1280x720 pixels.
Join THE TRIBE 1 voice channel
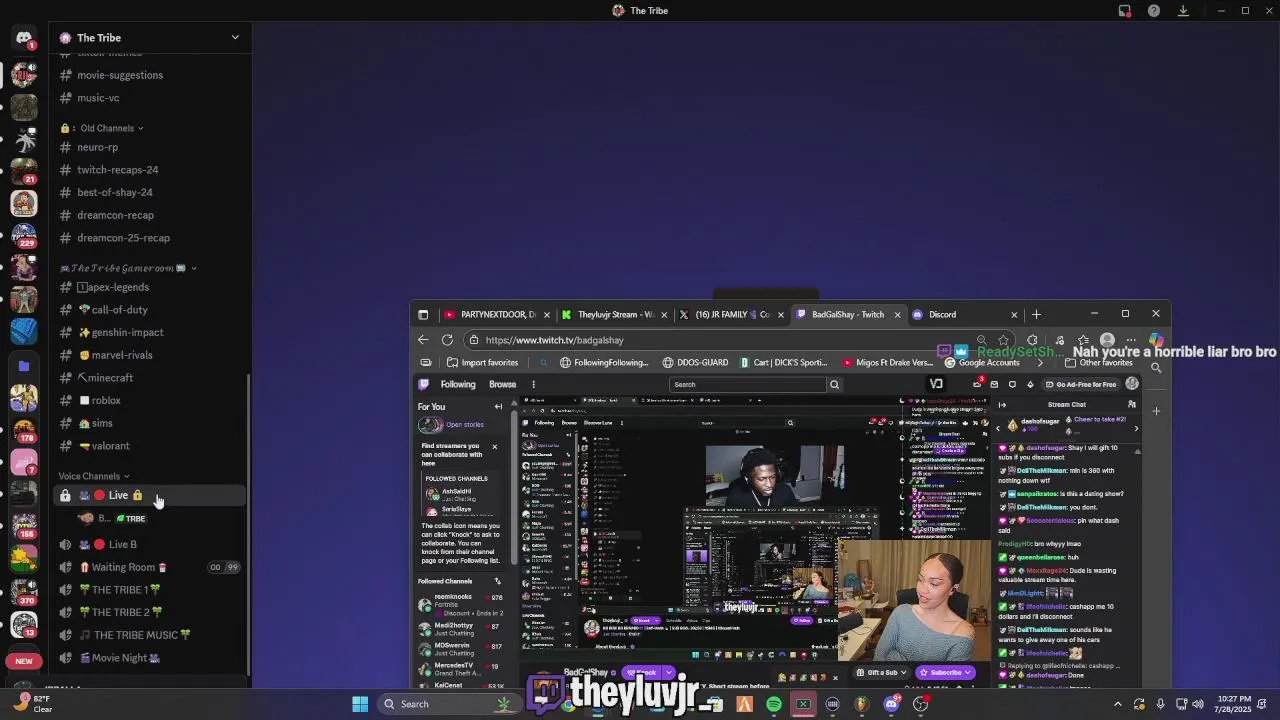150,590
